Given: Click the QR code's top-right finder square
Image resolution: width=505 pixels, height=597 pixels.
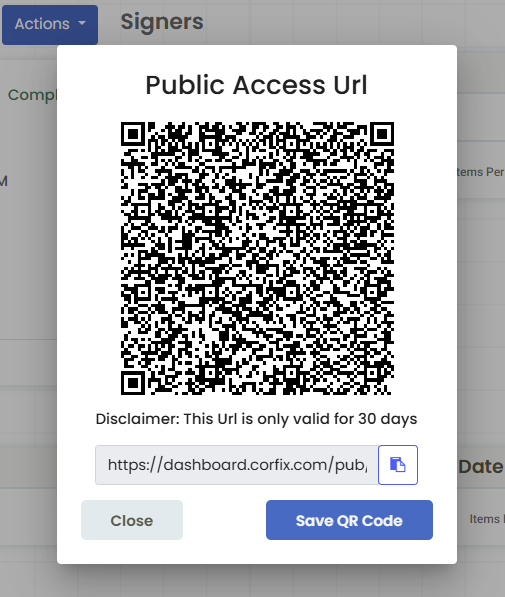Looking at the screenshot, I should click(x=382, y=134).
